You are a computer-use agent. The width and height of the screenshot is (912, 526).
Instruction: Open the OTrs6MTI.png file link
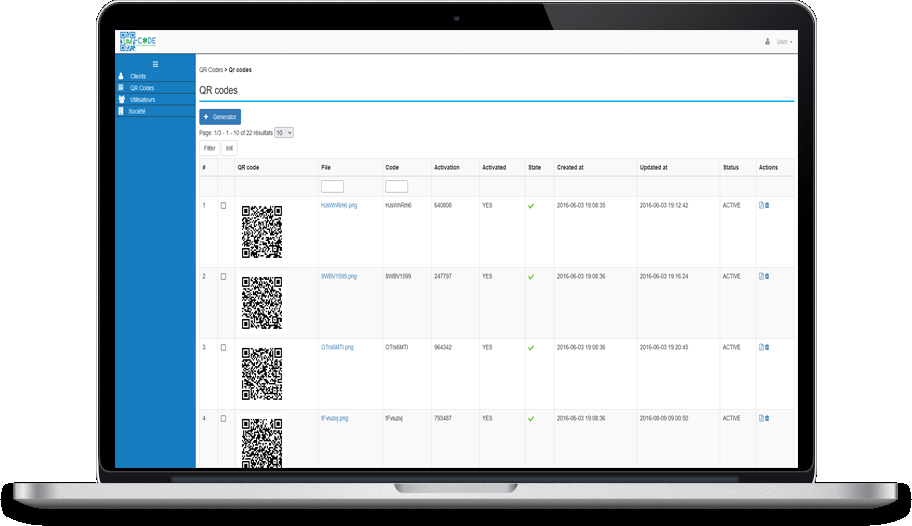click(337, 347)
